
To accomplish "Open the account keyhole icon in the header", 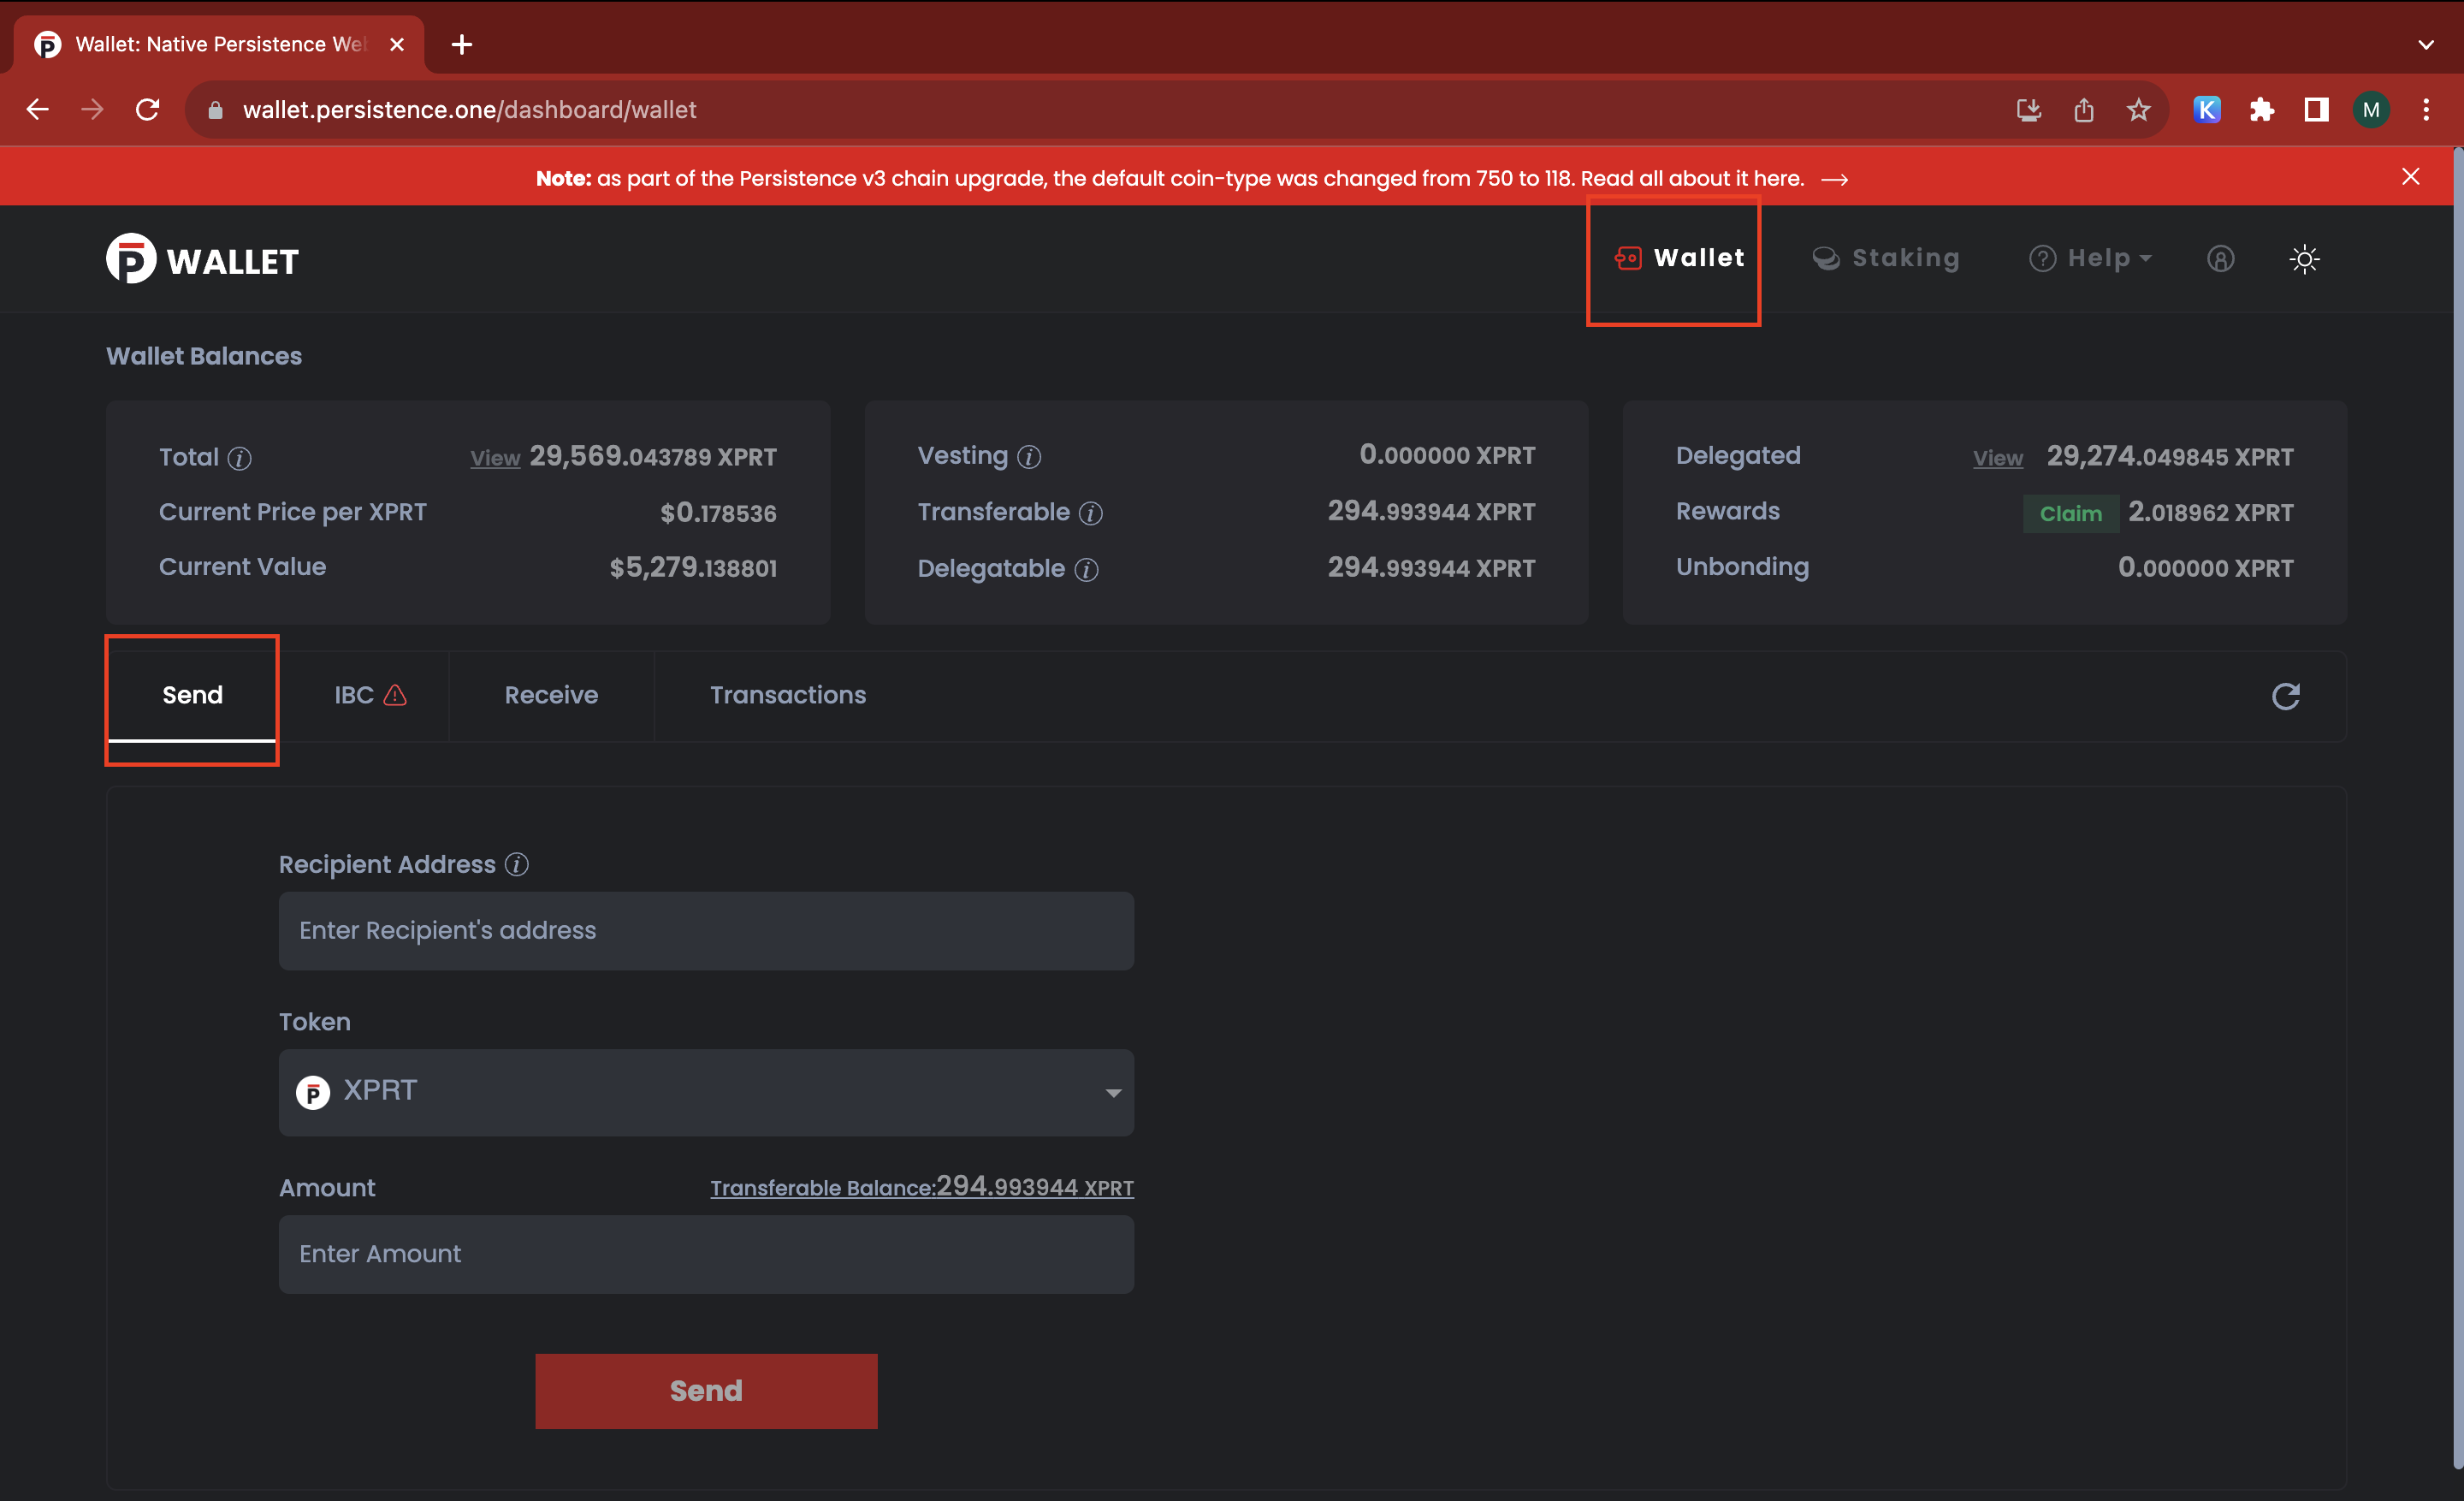I will (x=2220, y=259).
